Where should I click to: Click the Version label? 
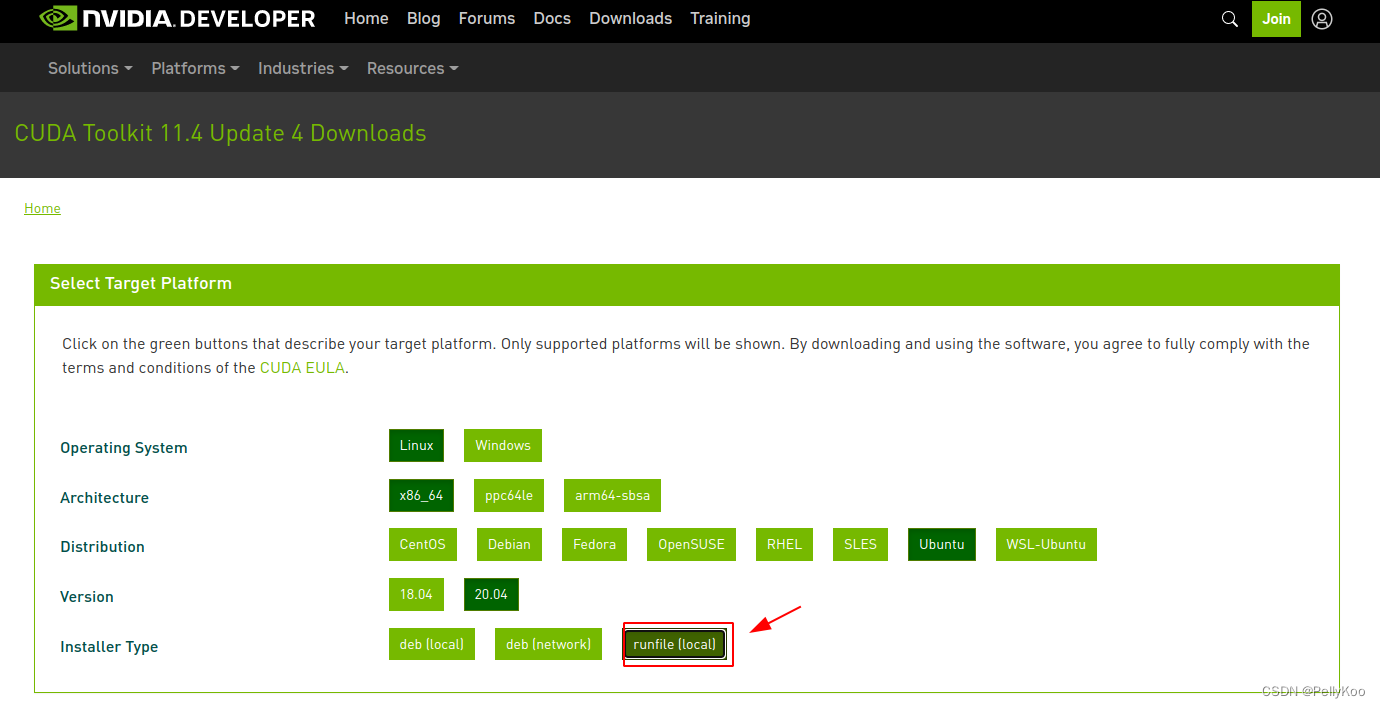coord(87,596)
